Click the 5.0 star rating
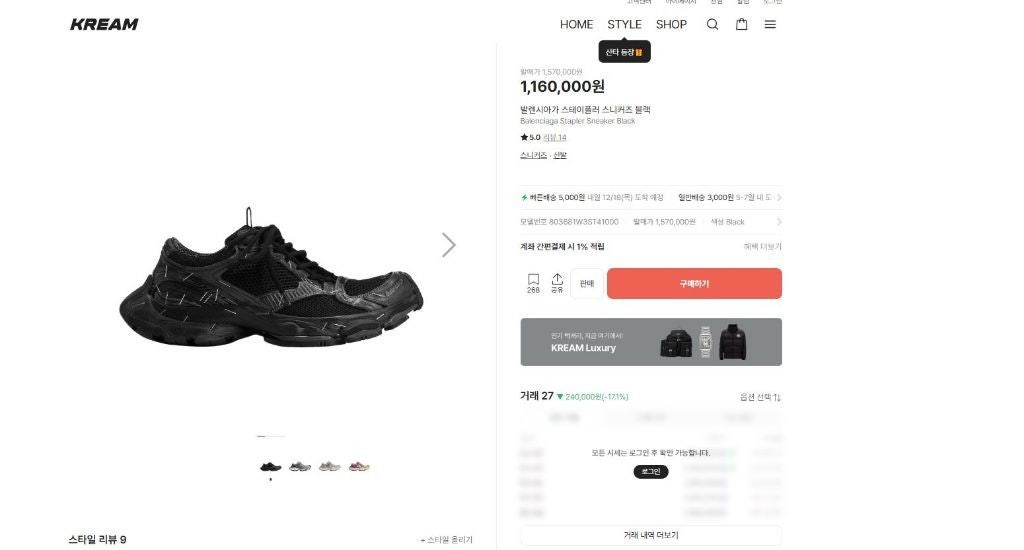This screenshot has height=550, width=1024. click(x=530, y=137)
